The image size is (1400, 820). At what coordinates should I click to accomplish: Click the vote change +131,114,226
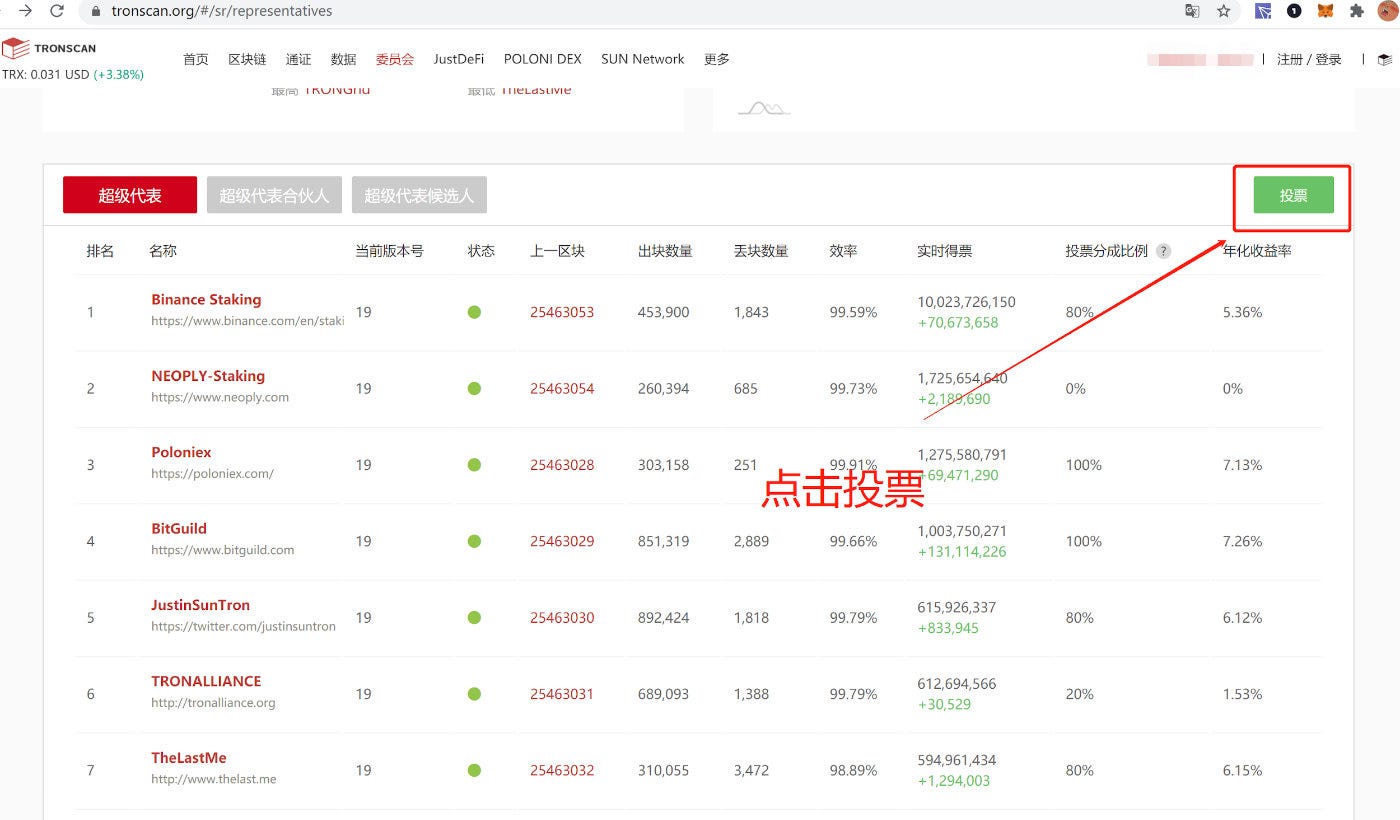click(962, 552)
